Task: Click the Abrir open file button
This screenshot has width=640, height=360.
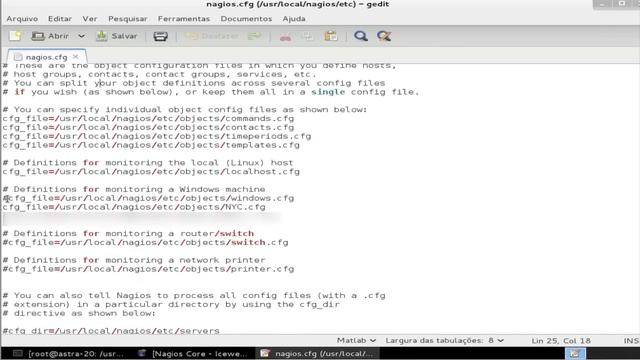Action: point(50,36)
